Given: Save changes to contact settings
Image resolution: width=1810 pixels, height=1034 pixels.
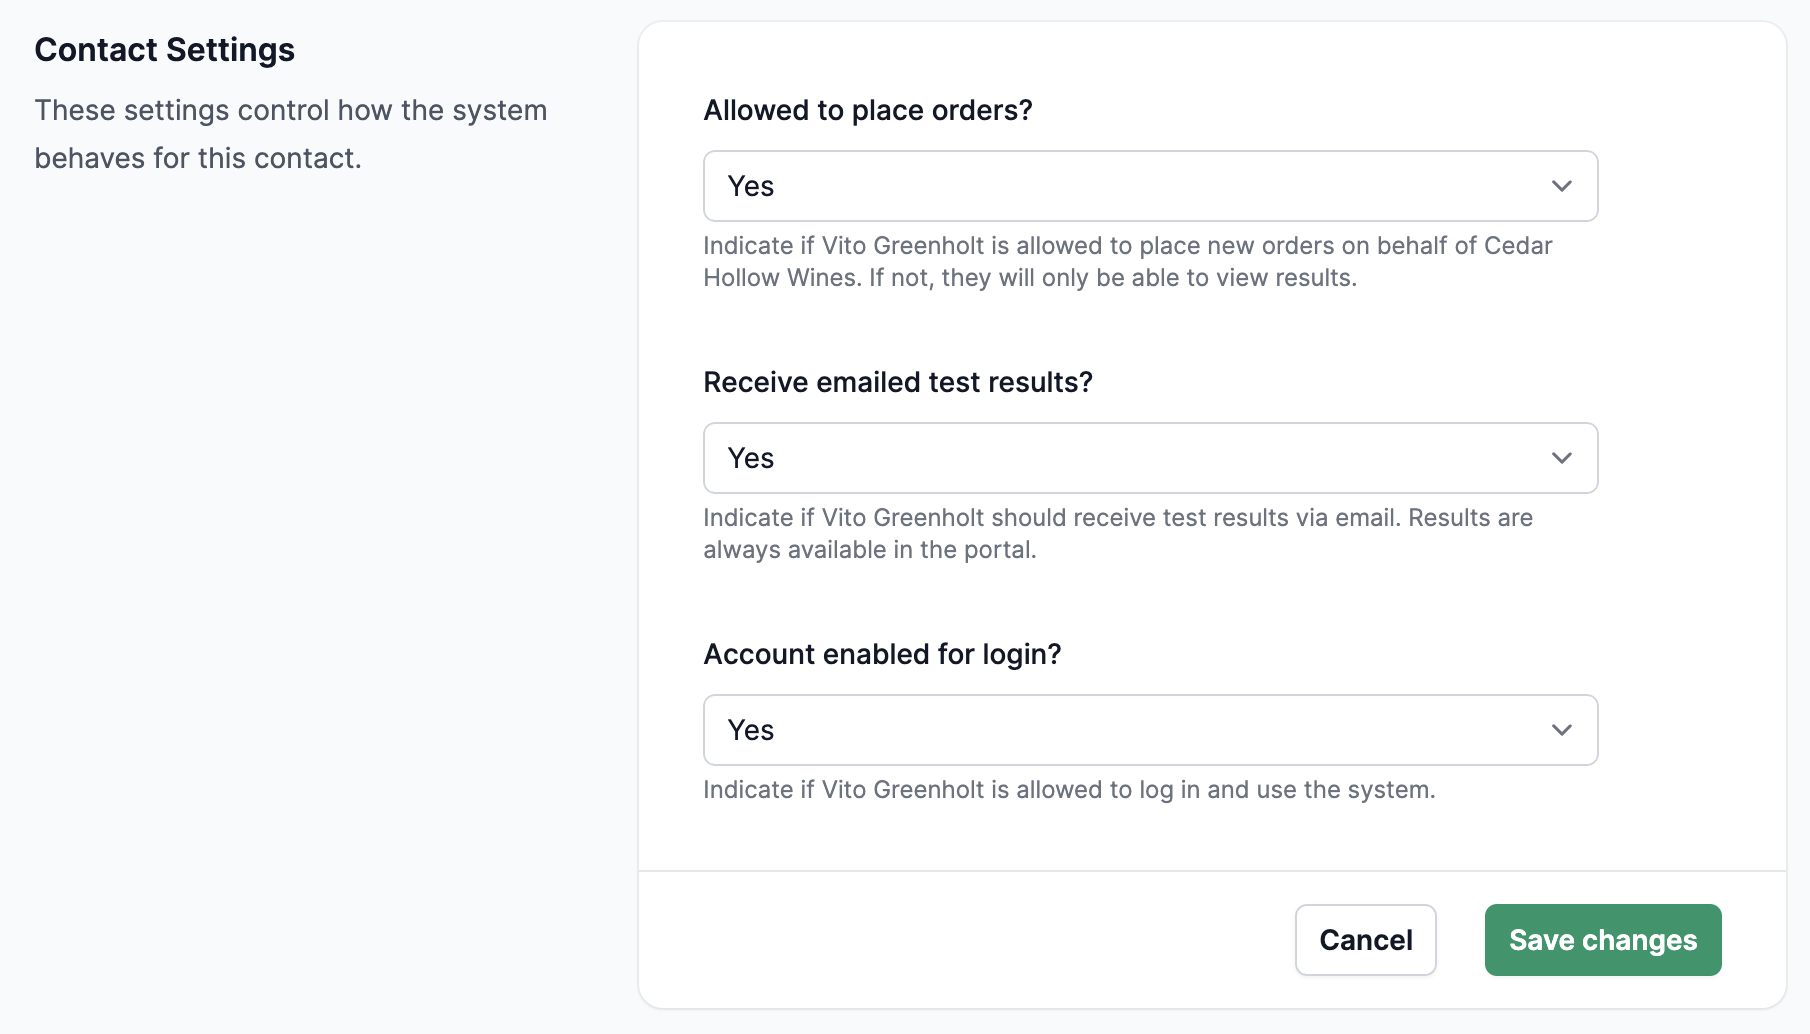Looking at the screenshot, I should tap(1602, 940).
